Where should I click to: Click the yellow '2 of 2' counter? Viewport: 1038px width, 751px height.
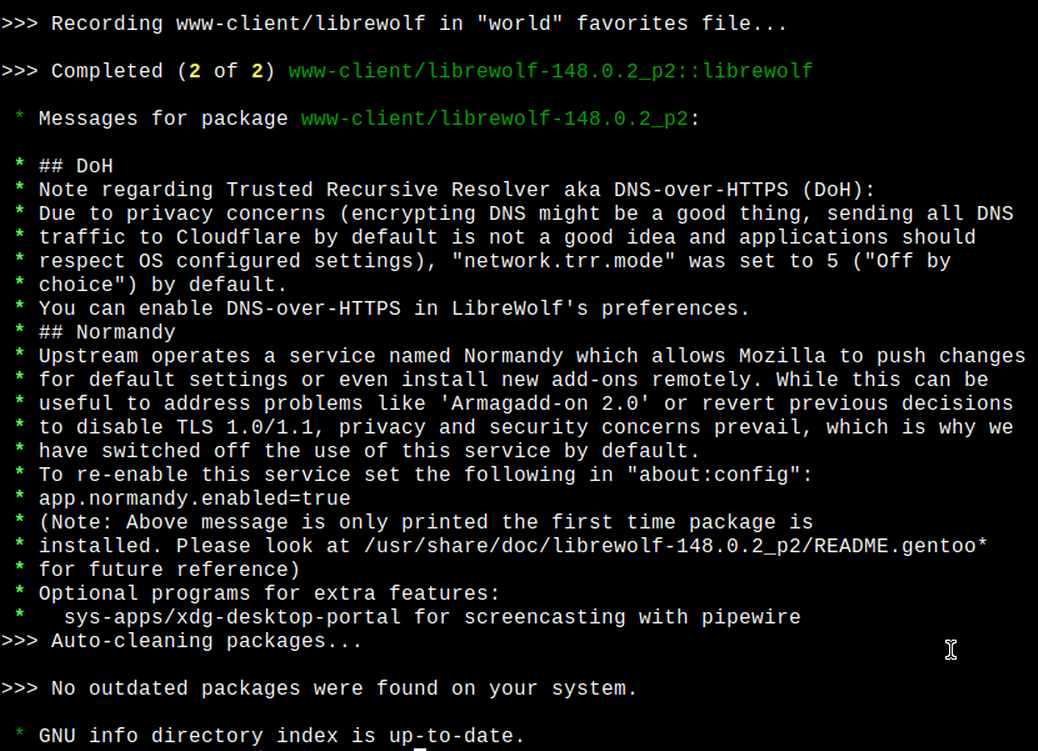(x=226, y=71)
